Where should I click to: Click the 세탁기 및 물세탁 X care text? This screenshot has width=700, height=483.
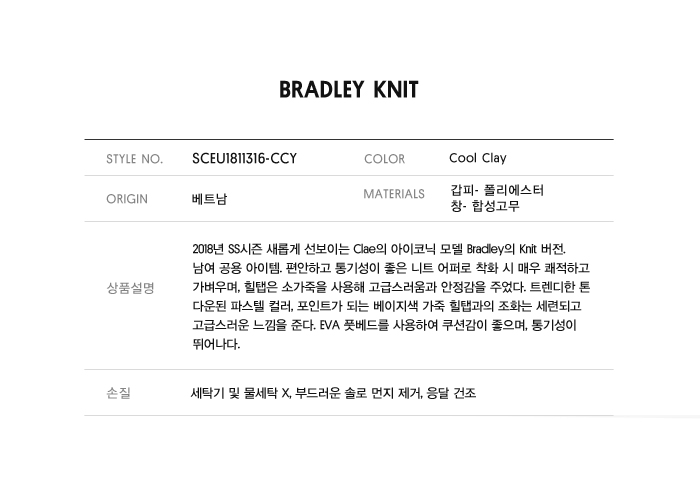tap(239, 393)
